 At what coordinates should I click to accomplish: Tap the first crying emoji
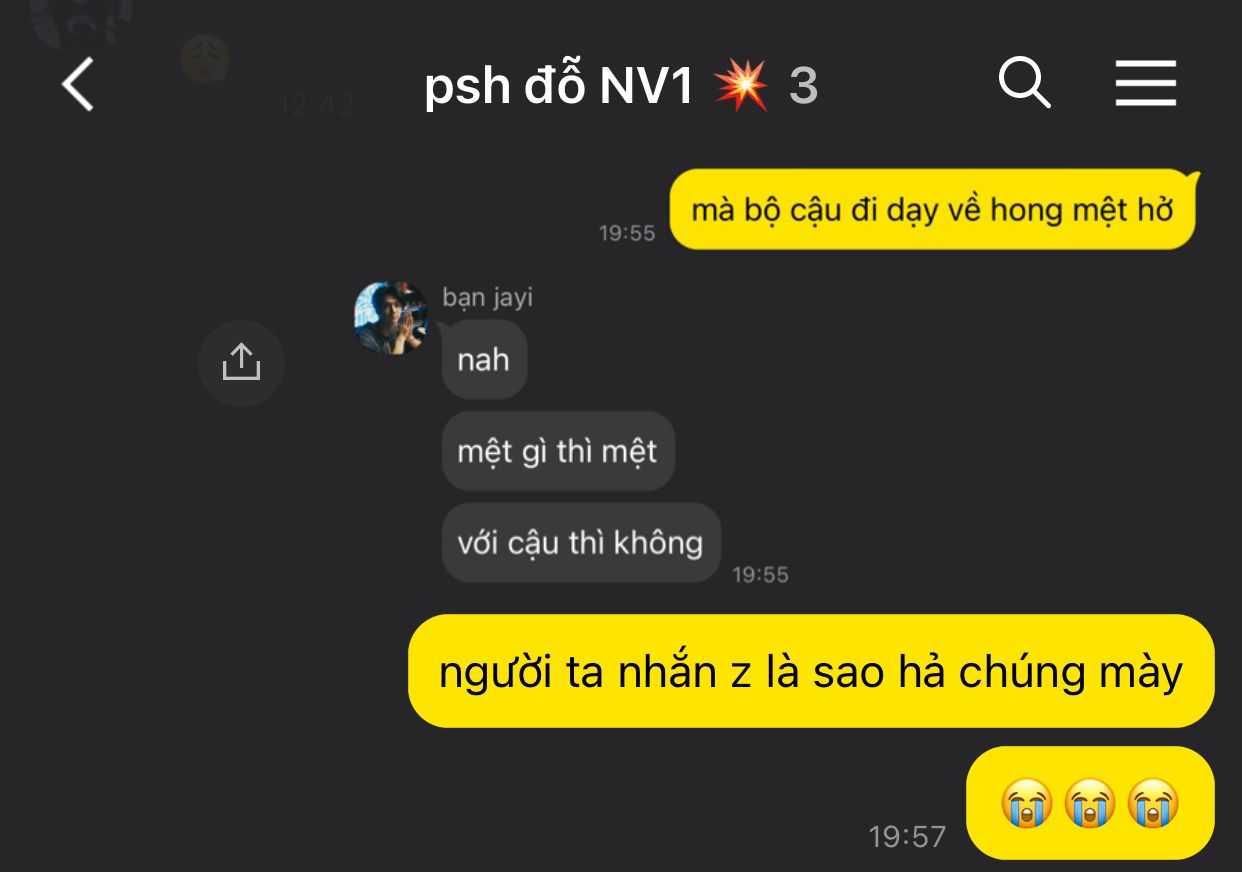1027,804
